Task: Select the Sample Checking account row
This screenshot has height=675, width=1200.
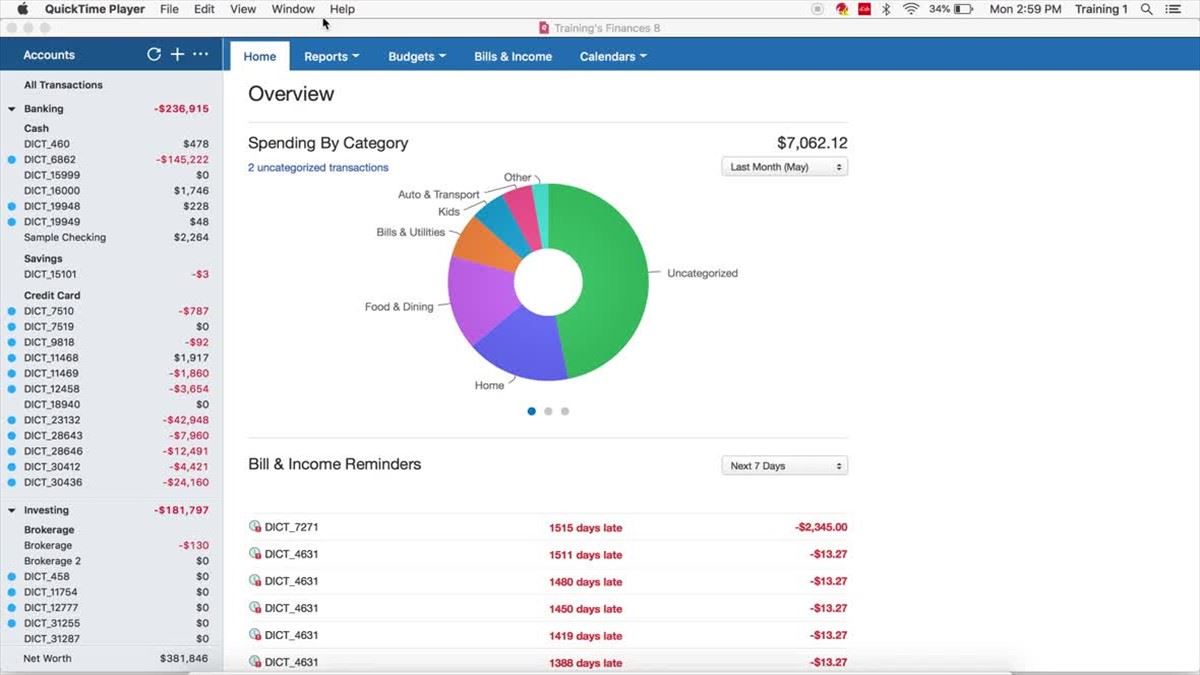Action: 65,238
